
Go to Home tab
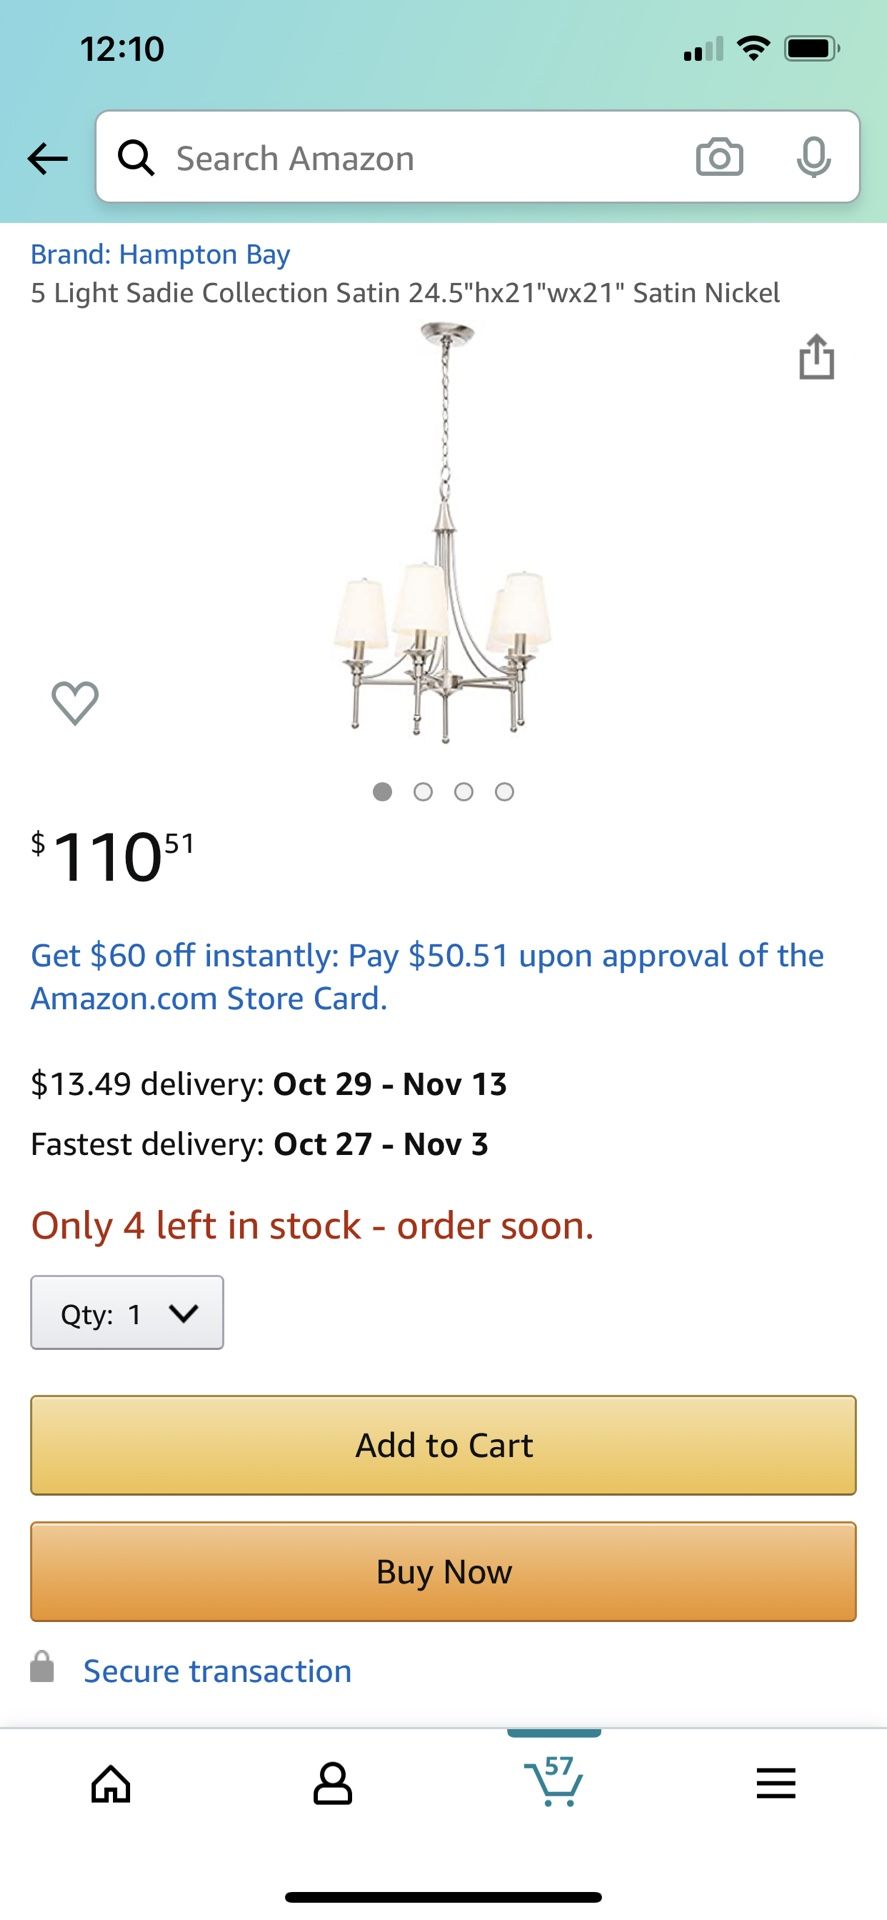111,1783
